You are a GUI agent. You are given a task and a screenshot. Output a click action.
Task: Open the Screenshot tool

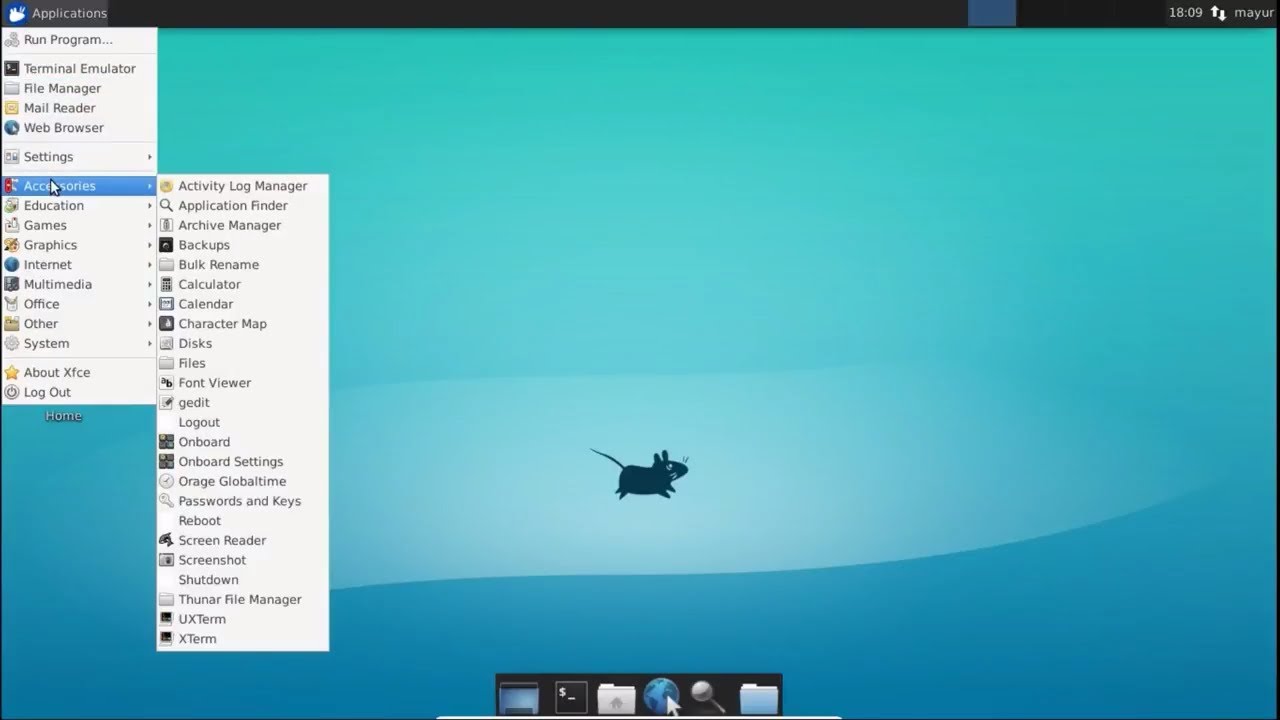tap(243, 560)
